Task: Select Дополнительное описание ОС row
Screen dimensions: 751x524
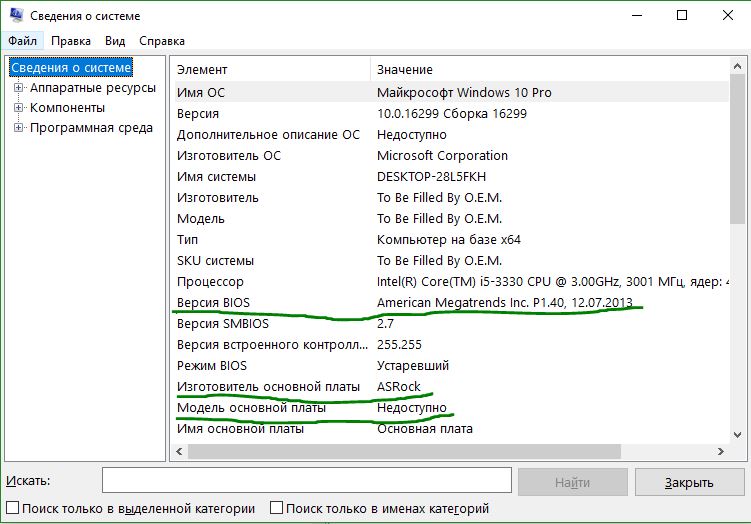Action: point(451,135)
